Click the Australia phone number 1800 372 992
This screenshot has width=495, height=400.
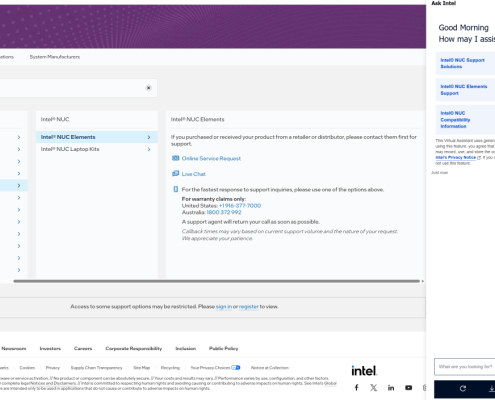click(x=224, y=212)
